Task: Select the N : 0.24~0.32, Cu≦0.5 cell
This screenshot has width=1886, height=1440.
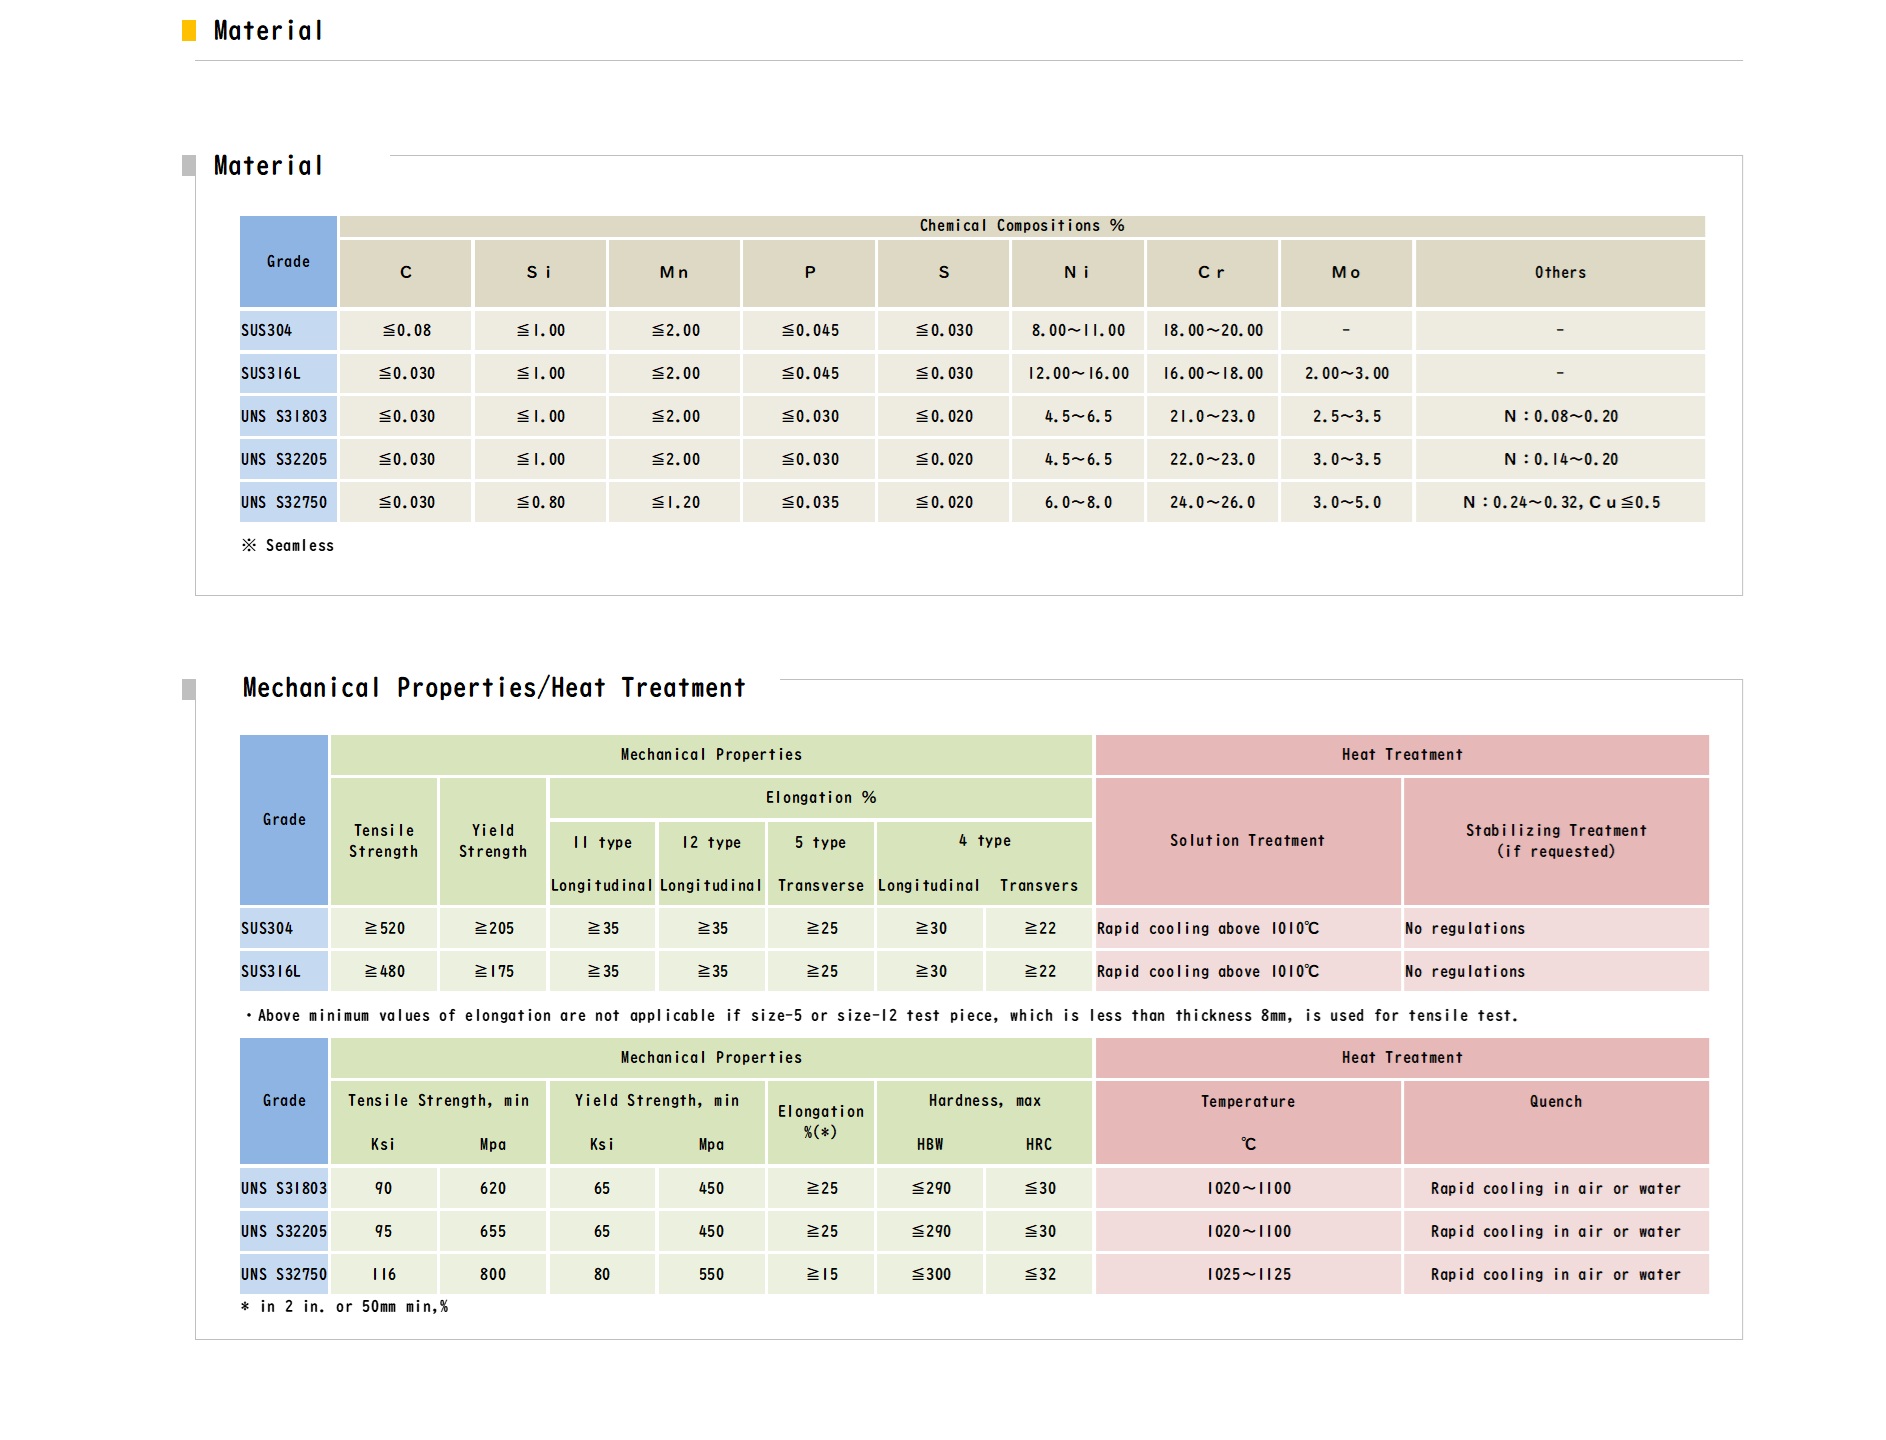Action: click(x=1560, y=503)
